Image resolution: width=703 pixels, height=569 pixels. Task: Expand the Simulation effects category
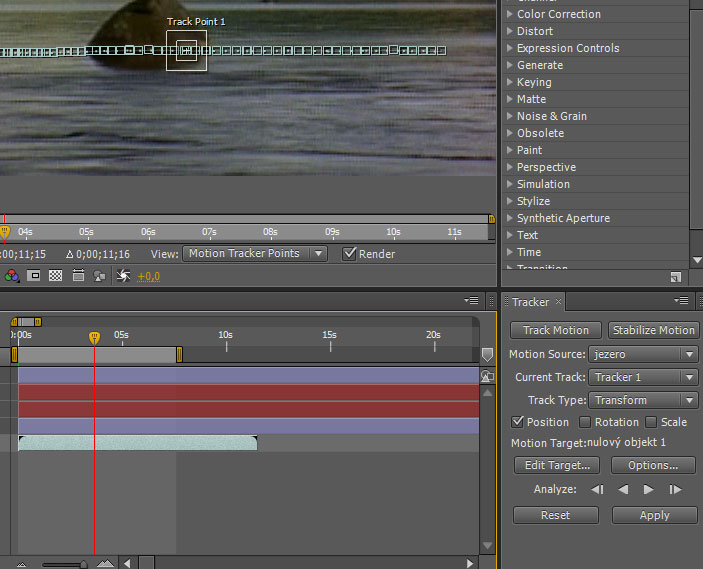(x=509, y=184)
